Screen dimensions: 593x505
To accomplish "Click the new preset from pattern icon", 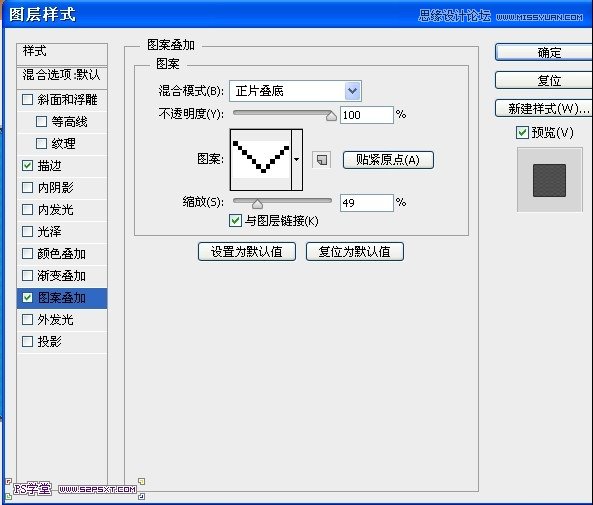I will tap(321, 160).
